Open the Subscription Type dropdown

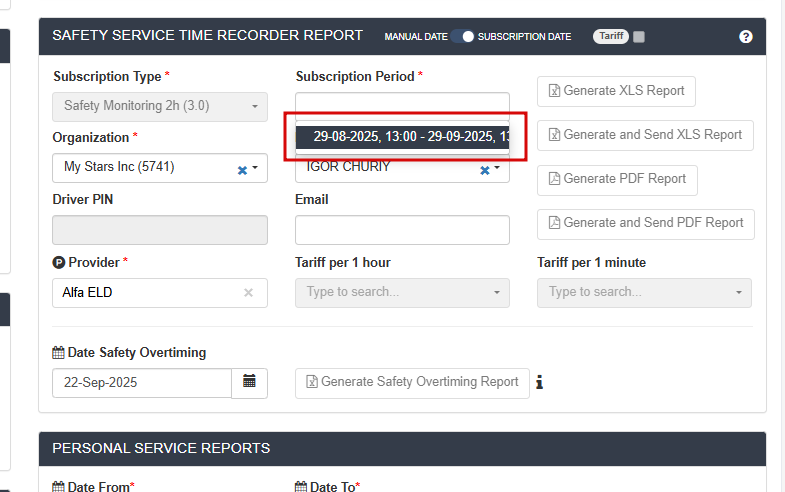point(160,107)
